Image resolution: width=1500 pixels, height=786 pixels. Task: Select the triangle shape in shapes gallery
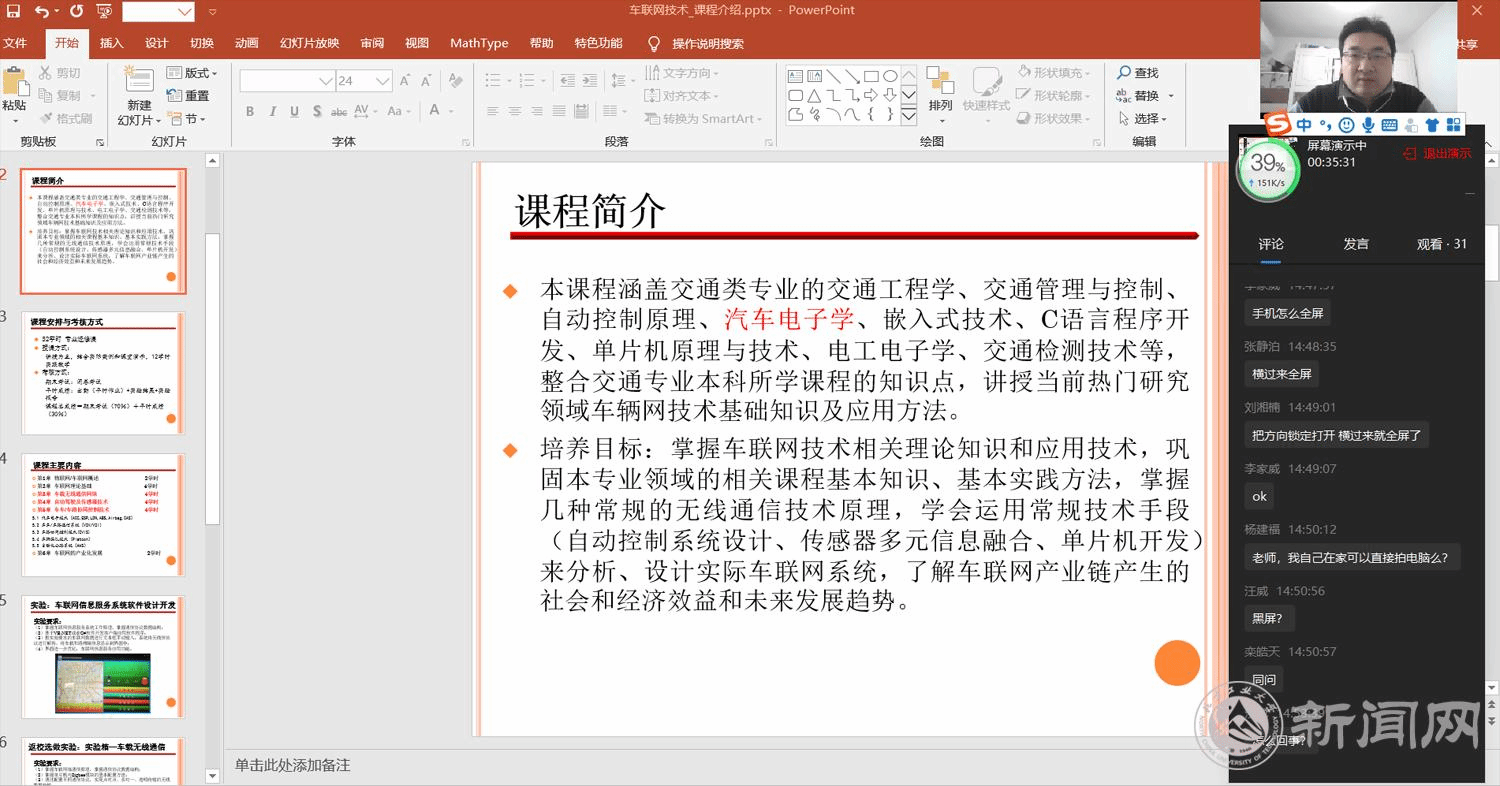click(x=814, y=96)
